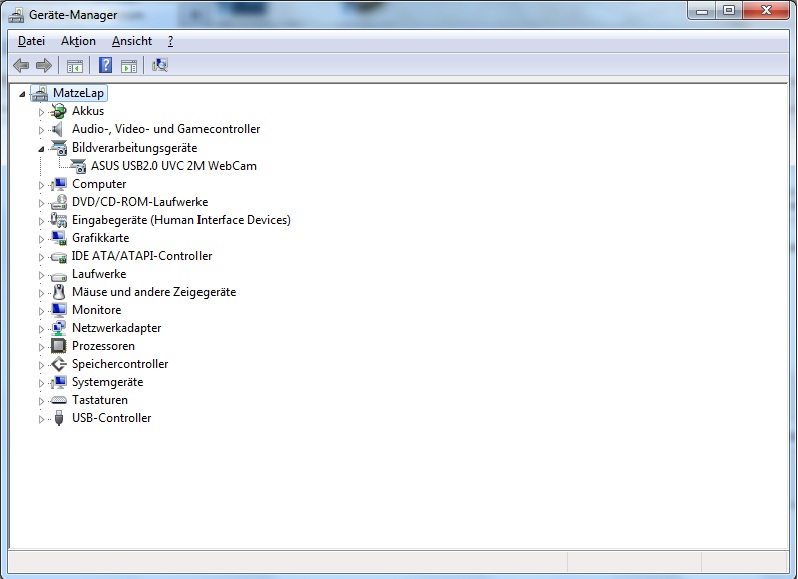Click the Netzwerkadapter network icon
This screenshot has height=579, width=798.
pyautogui.click(x=59, y=328)
